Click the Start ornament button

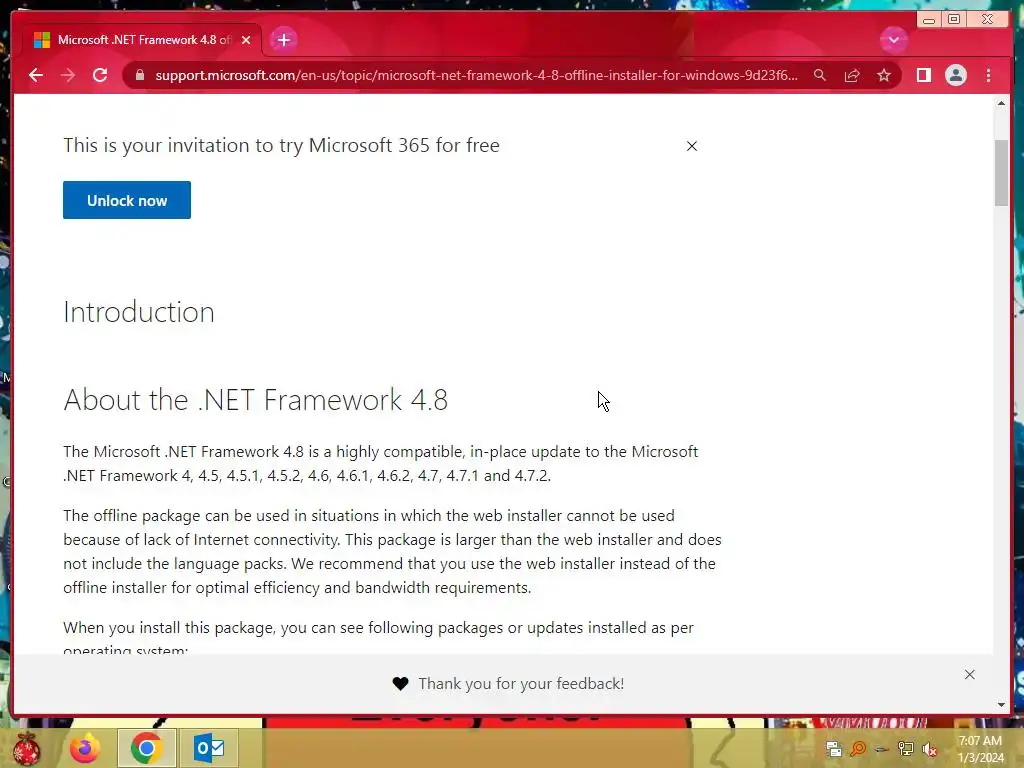pos(26,748)
